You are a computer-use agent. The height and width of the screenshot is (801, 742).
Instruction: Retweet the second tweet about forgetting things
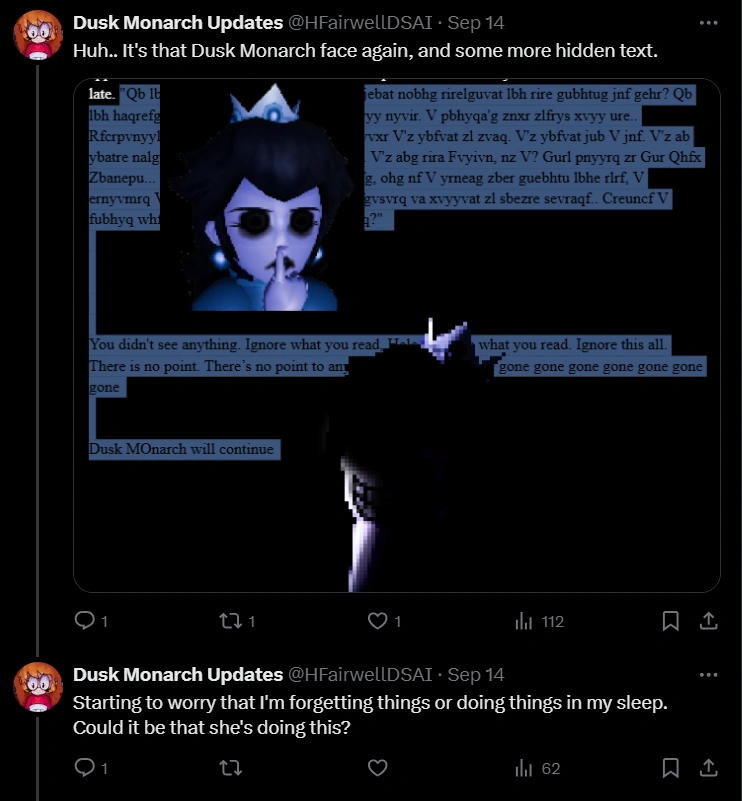[230, 768]
